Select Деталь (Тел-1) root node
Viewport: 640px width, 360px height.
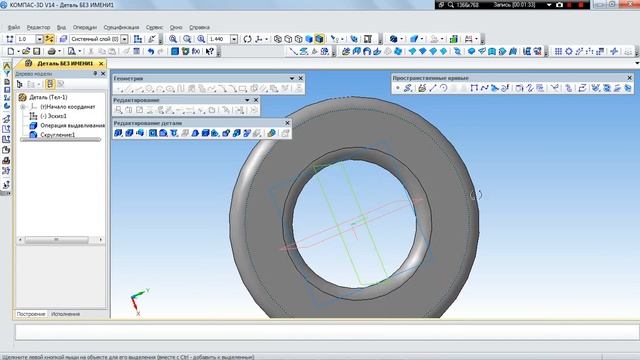point(48,98)
